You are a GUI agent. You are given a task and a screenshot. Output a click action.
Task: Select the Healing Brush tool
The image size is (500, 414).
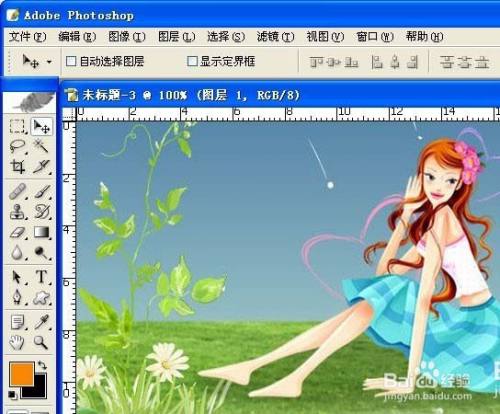point(17,192)
